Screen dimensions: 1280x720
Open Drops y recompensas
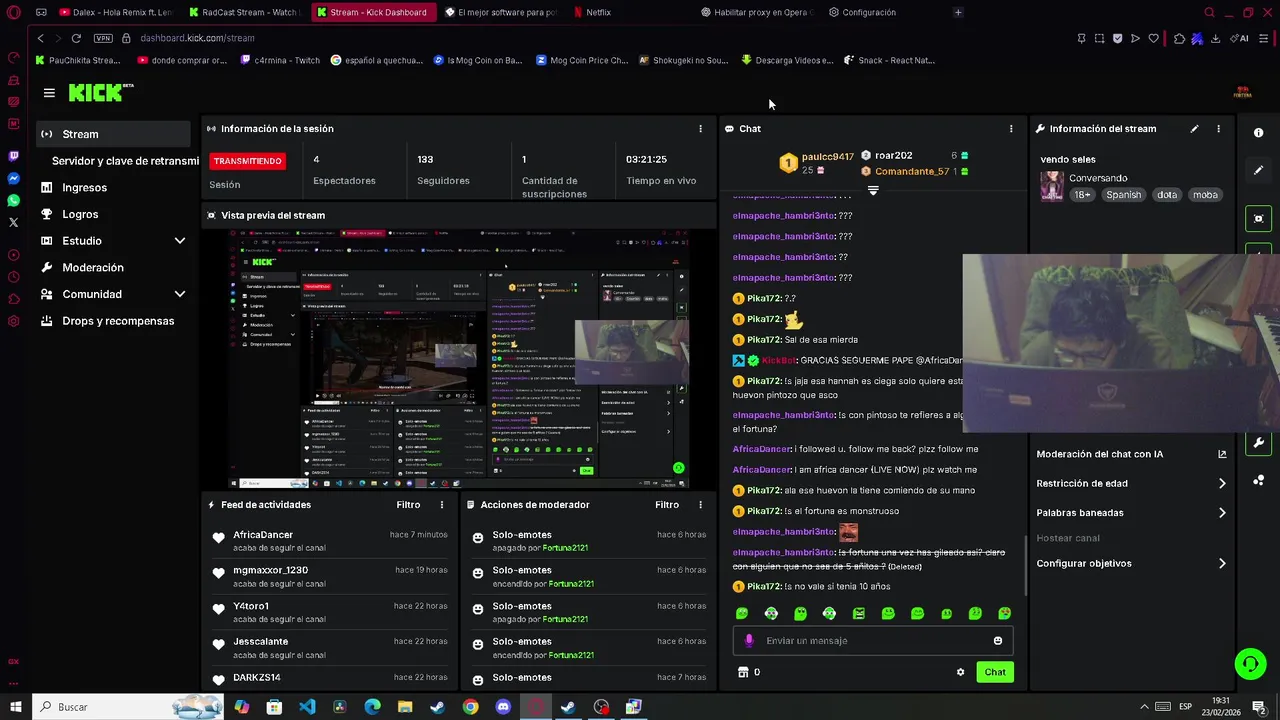[x=118, y=321]
